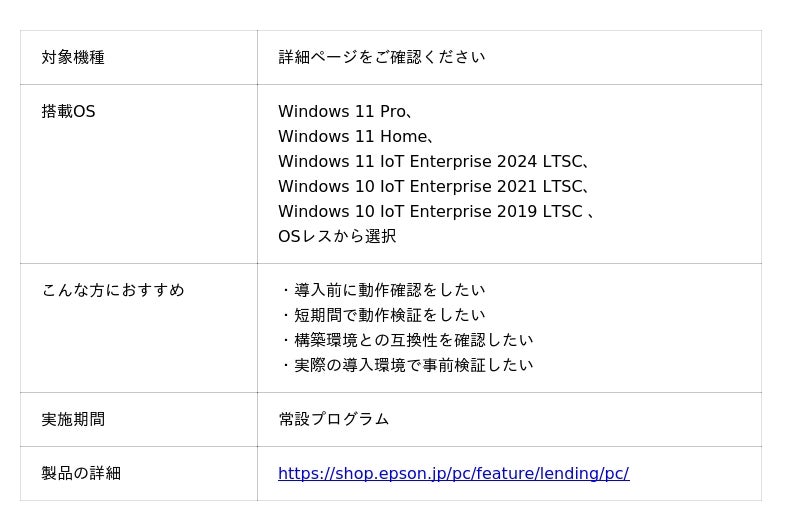
Task: Click the 製品の詳細 row label
Action: click(81, 474)
